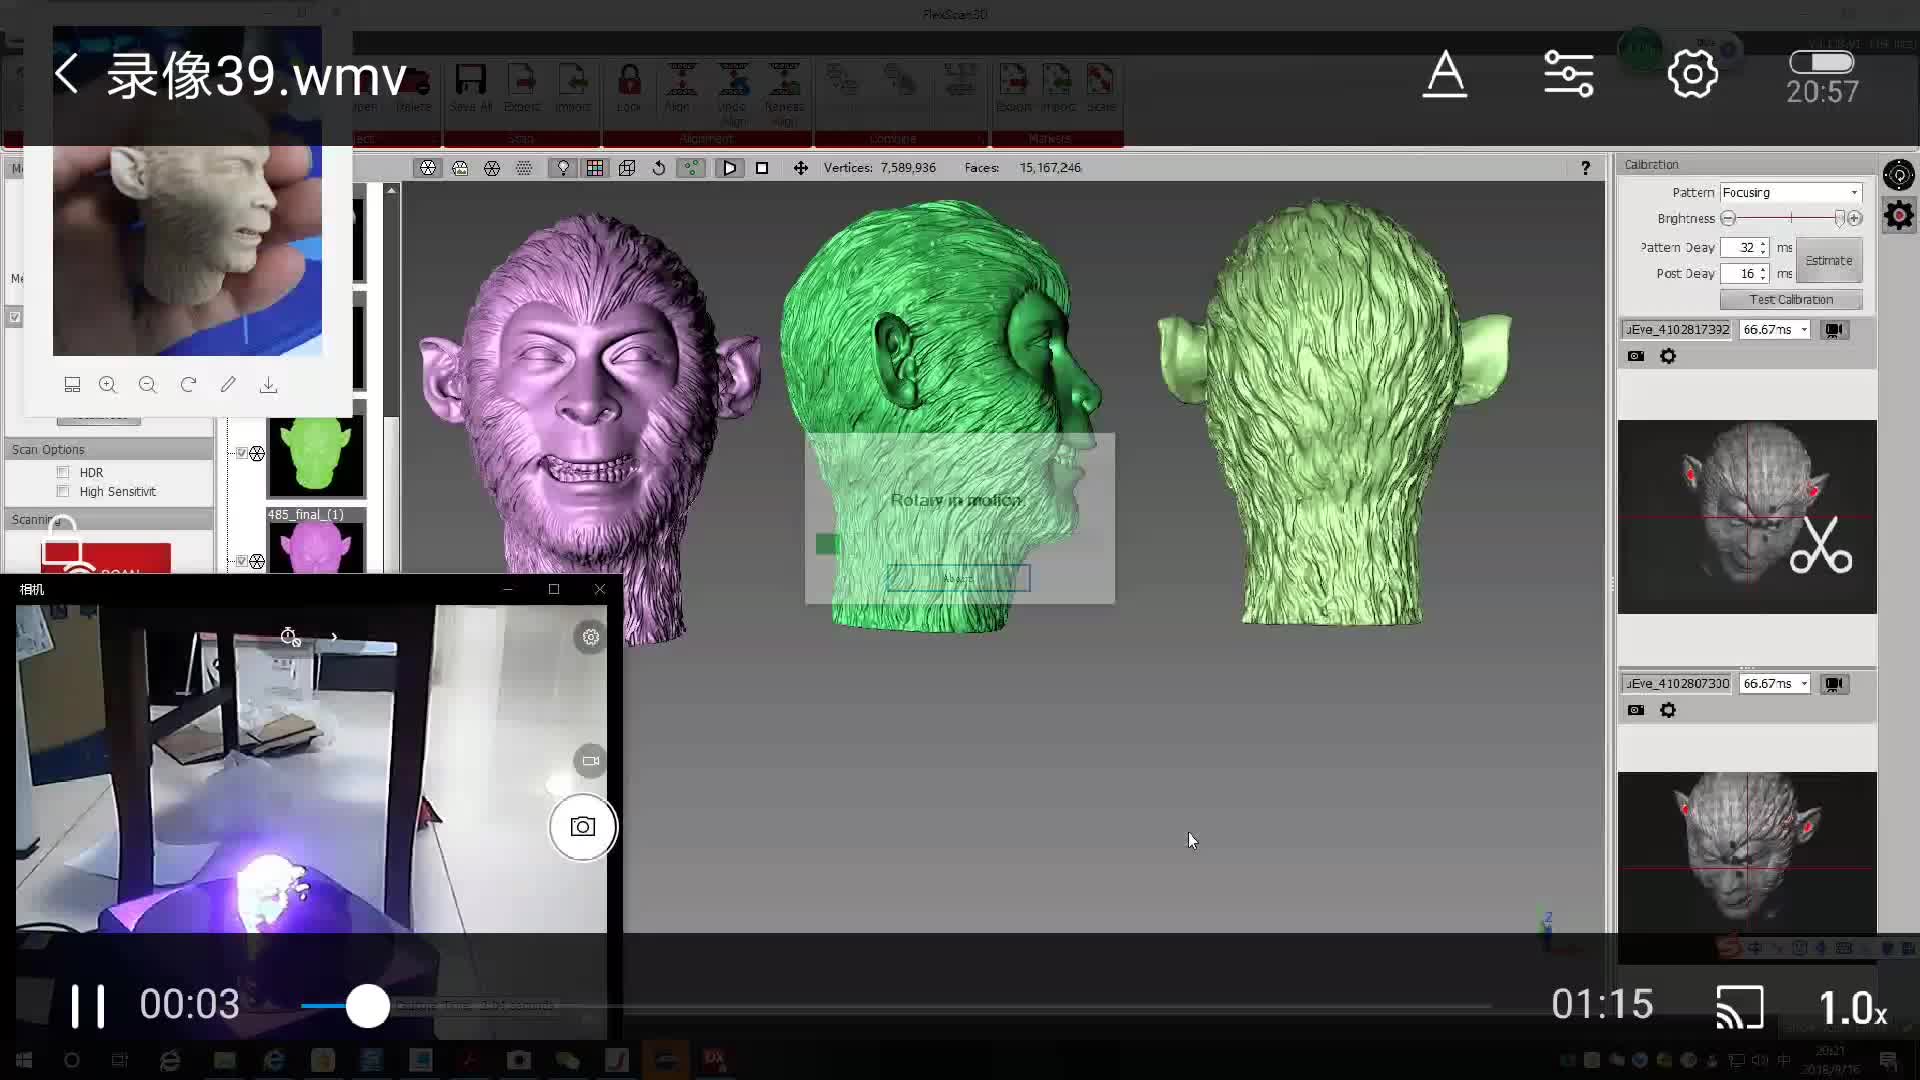Screen dimensions: 1920x1080
Task: Select the move/pan crosshair tool
Action: 801,168
